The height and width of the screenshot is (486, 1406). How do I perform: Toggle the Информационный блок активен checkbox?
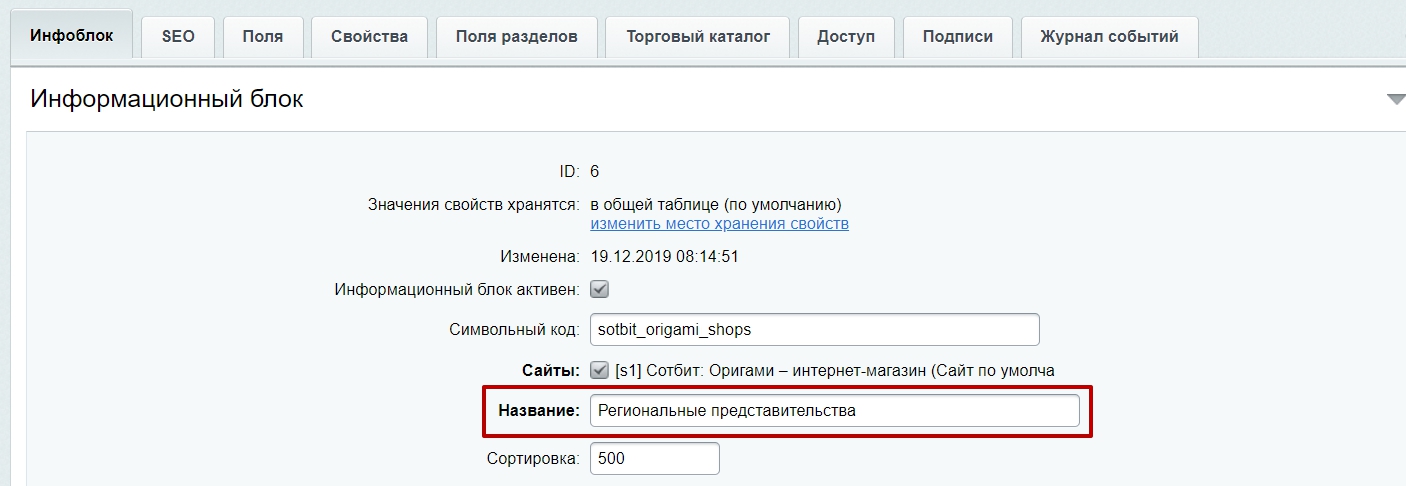coord(600,290)
